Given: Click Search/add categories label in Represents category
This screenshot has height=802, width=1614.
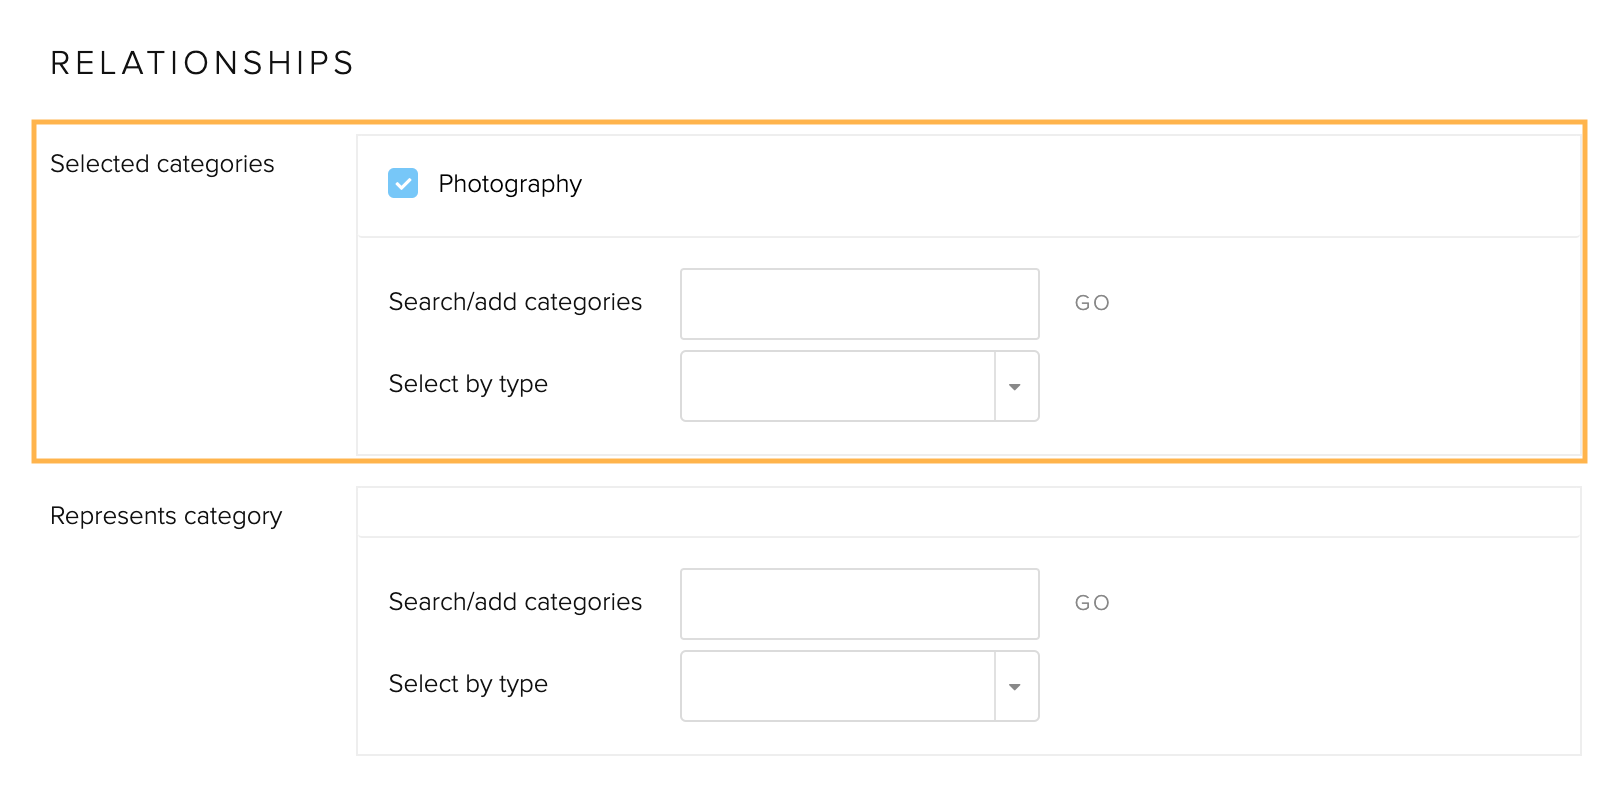Looking at the screenshot, I should [x=515, y=602].
